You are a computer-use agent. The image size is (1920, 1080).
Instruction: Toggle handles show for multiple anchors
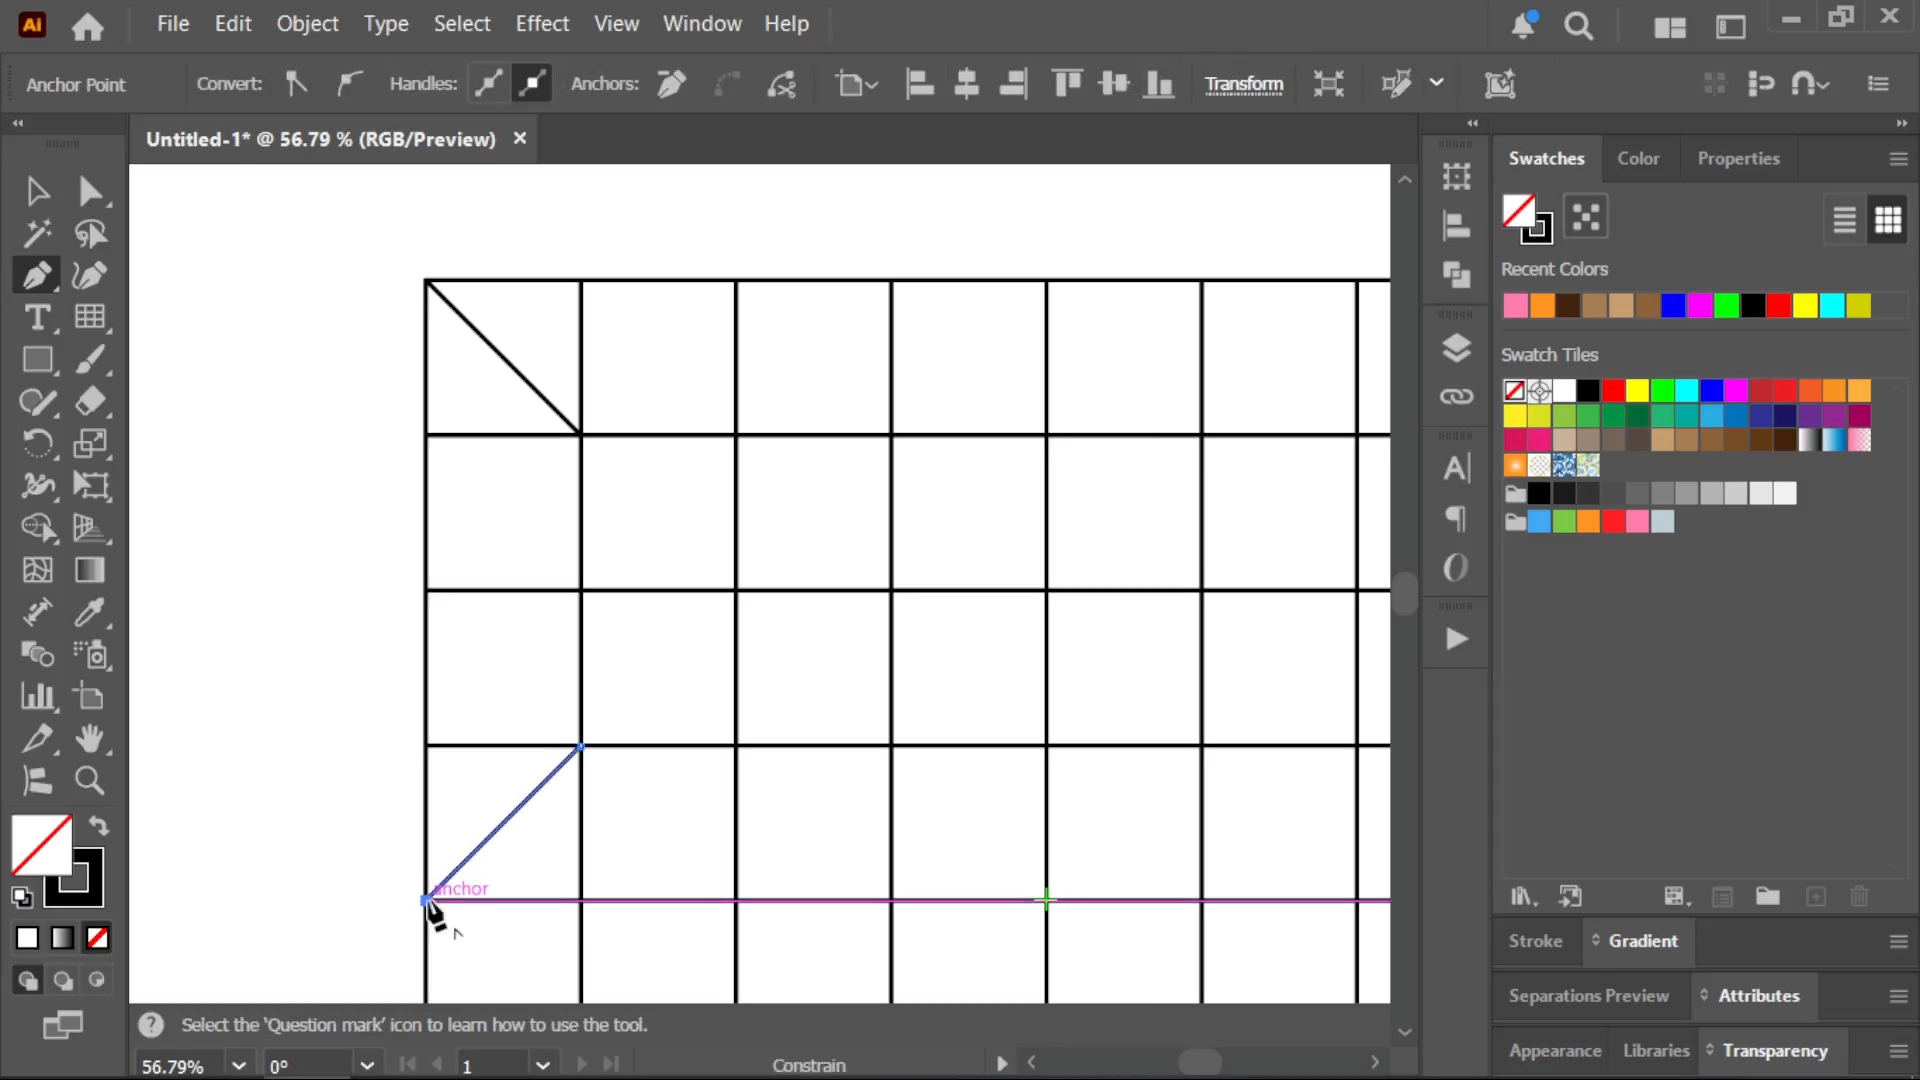[x=488, y=84]
